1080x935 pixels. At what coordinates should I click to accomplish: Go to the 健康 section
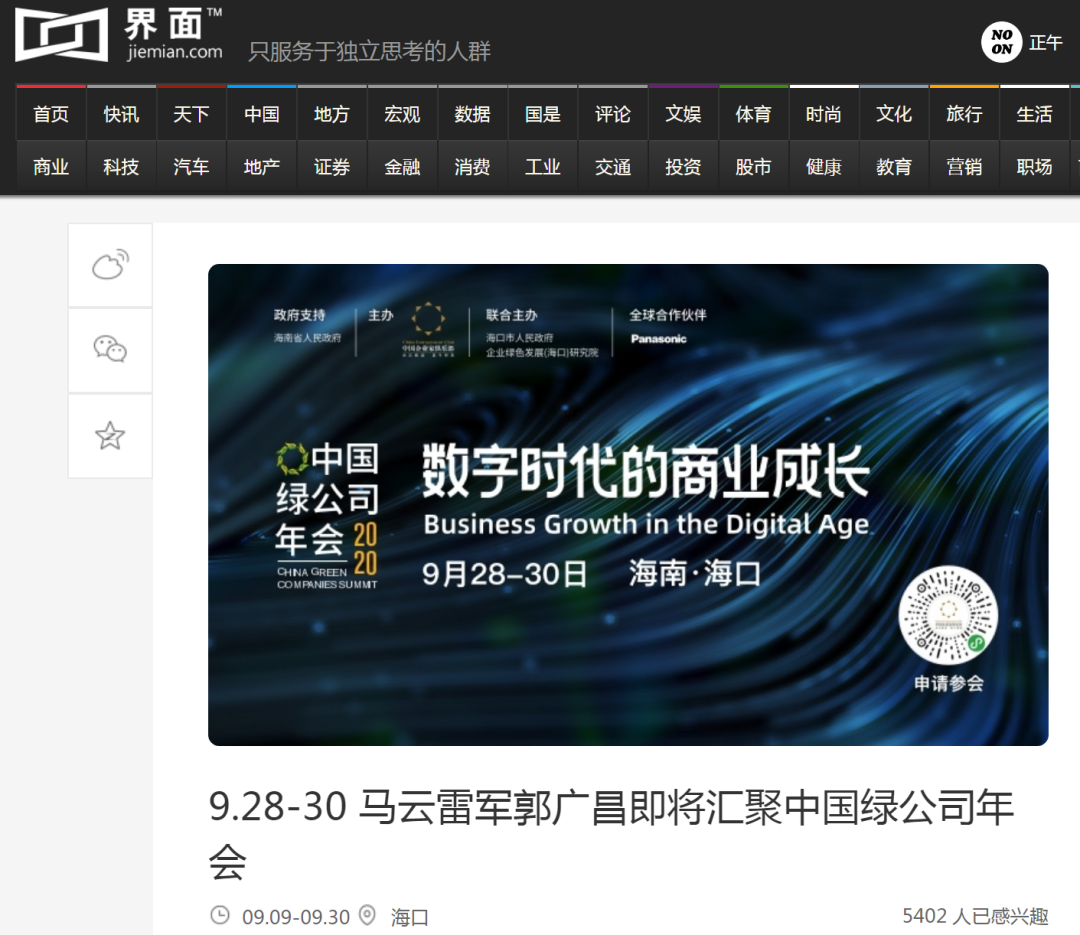click(824, 167)
